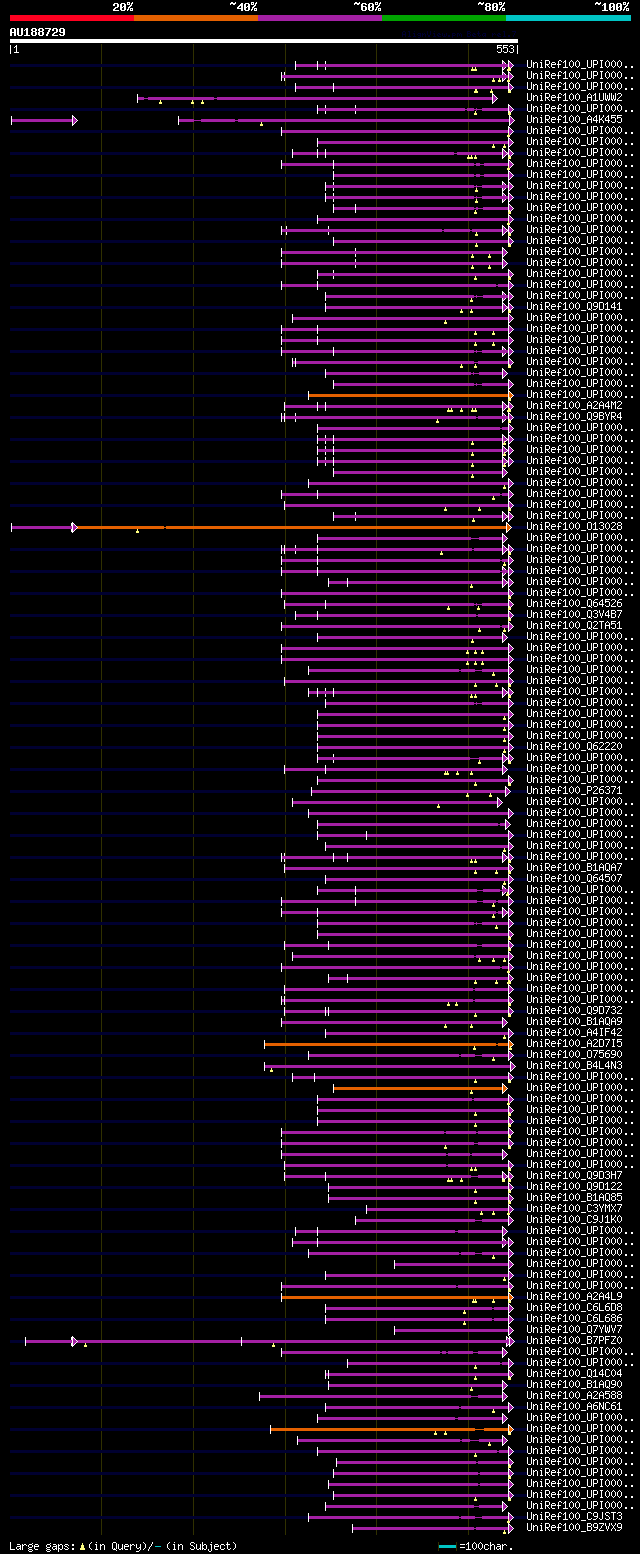Select hit label UniRef100_C6L6D8
This screenshot has width=640, height=1554.
coord(574,1308)
